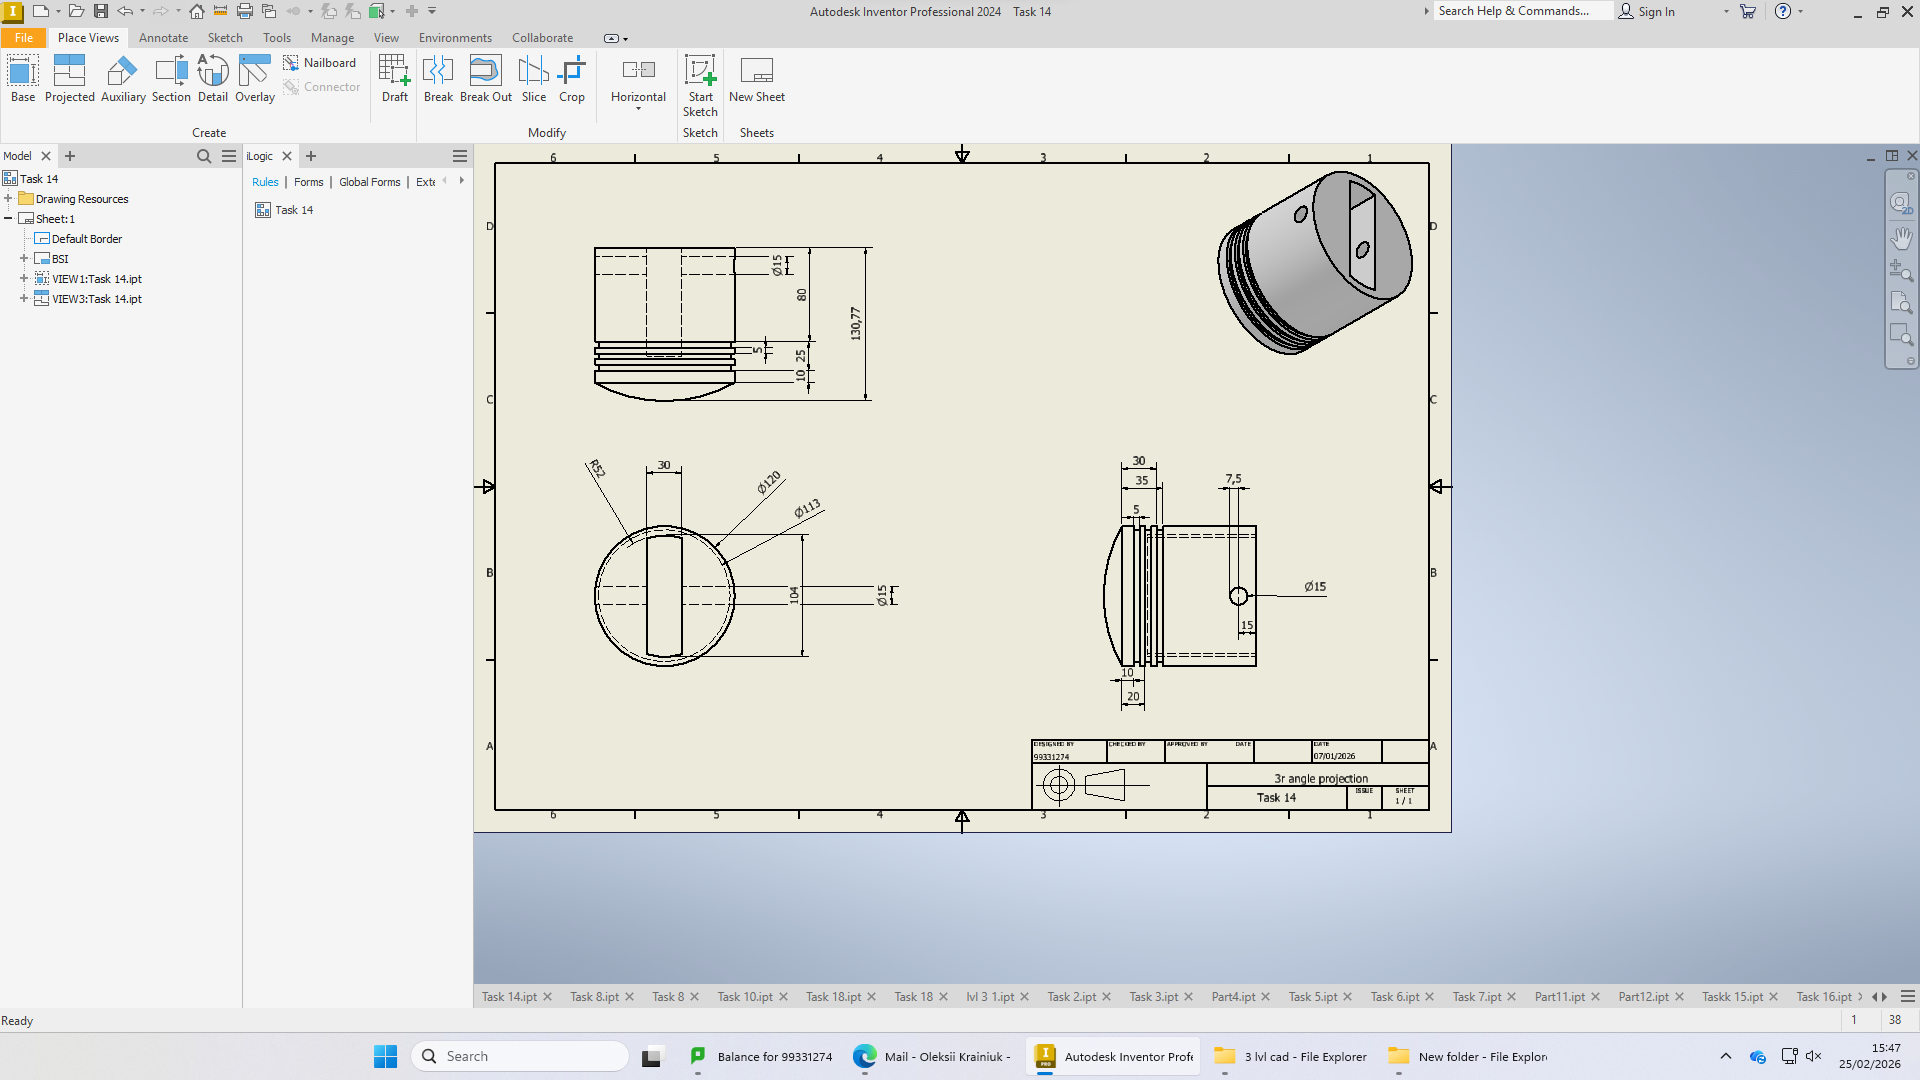The image size is (1920, 1080).
Task: Switch to the Task 8.ipt document tab
Action: [x=594, y=997]
